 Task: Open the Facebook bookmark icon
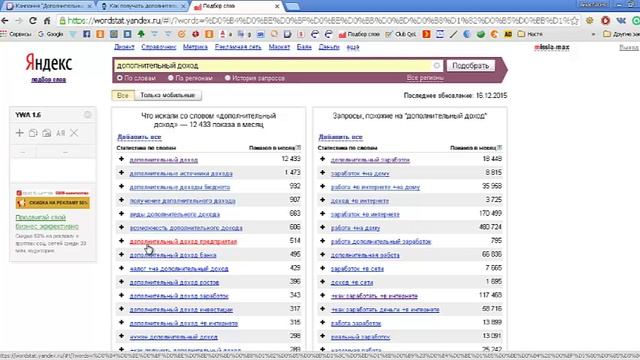[87, 34]
